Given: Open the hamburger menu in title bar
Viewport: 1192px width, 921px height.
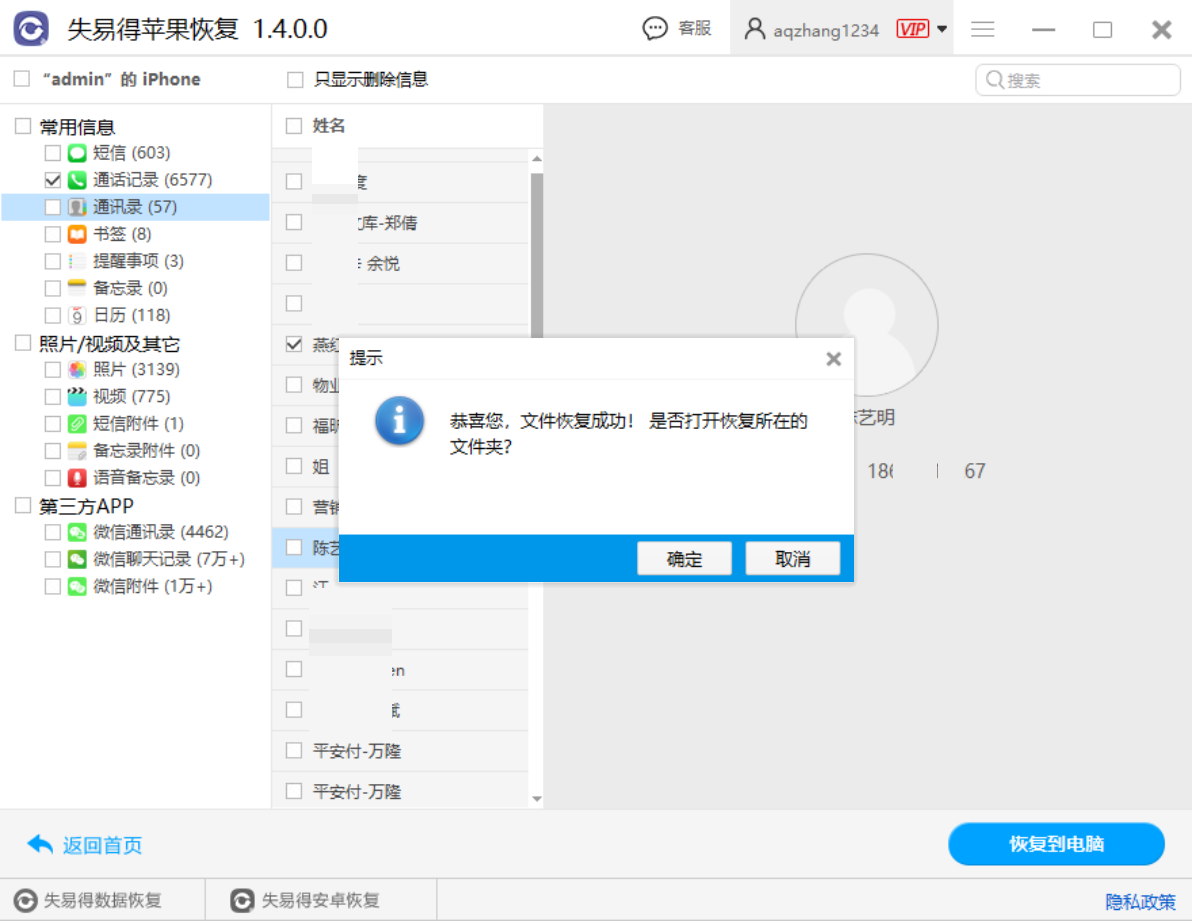Looking at the screenshot, I should pos(983,29).
